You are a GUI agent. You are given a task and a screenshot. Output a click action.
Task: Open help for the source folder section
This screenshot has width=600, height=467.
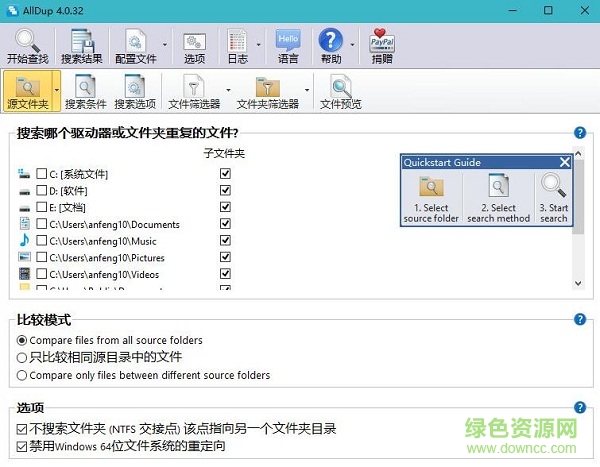tap(580, 133)
